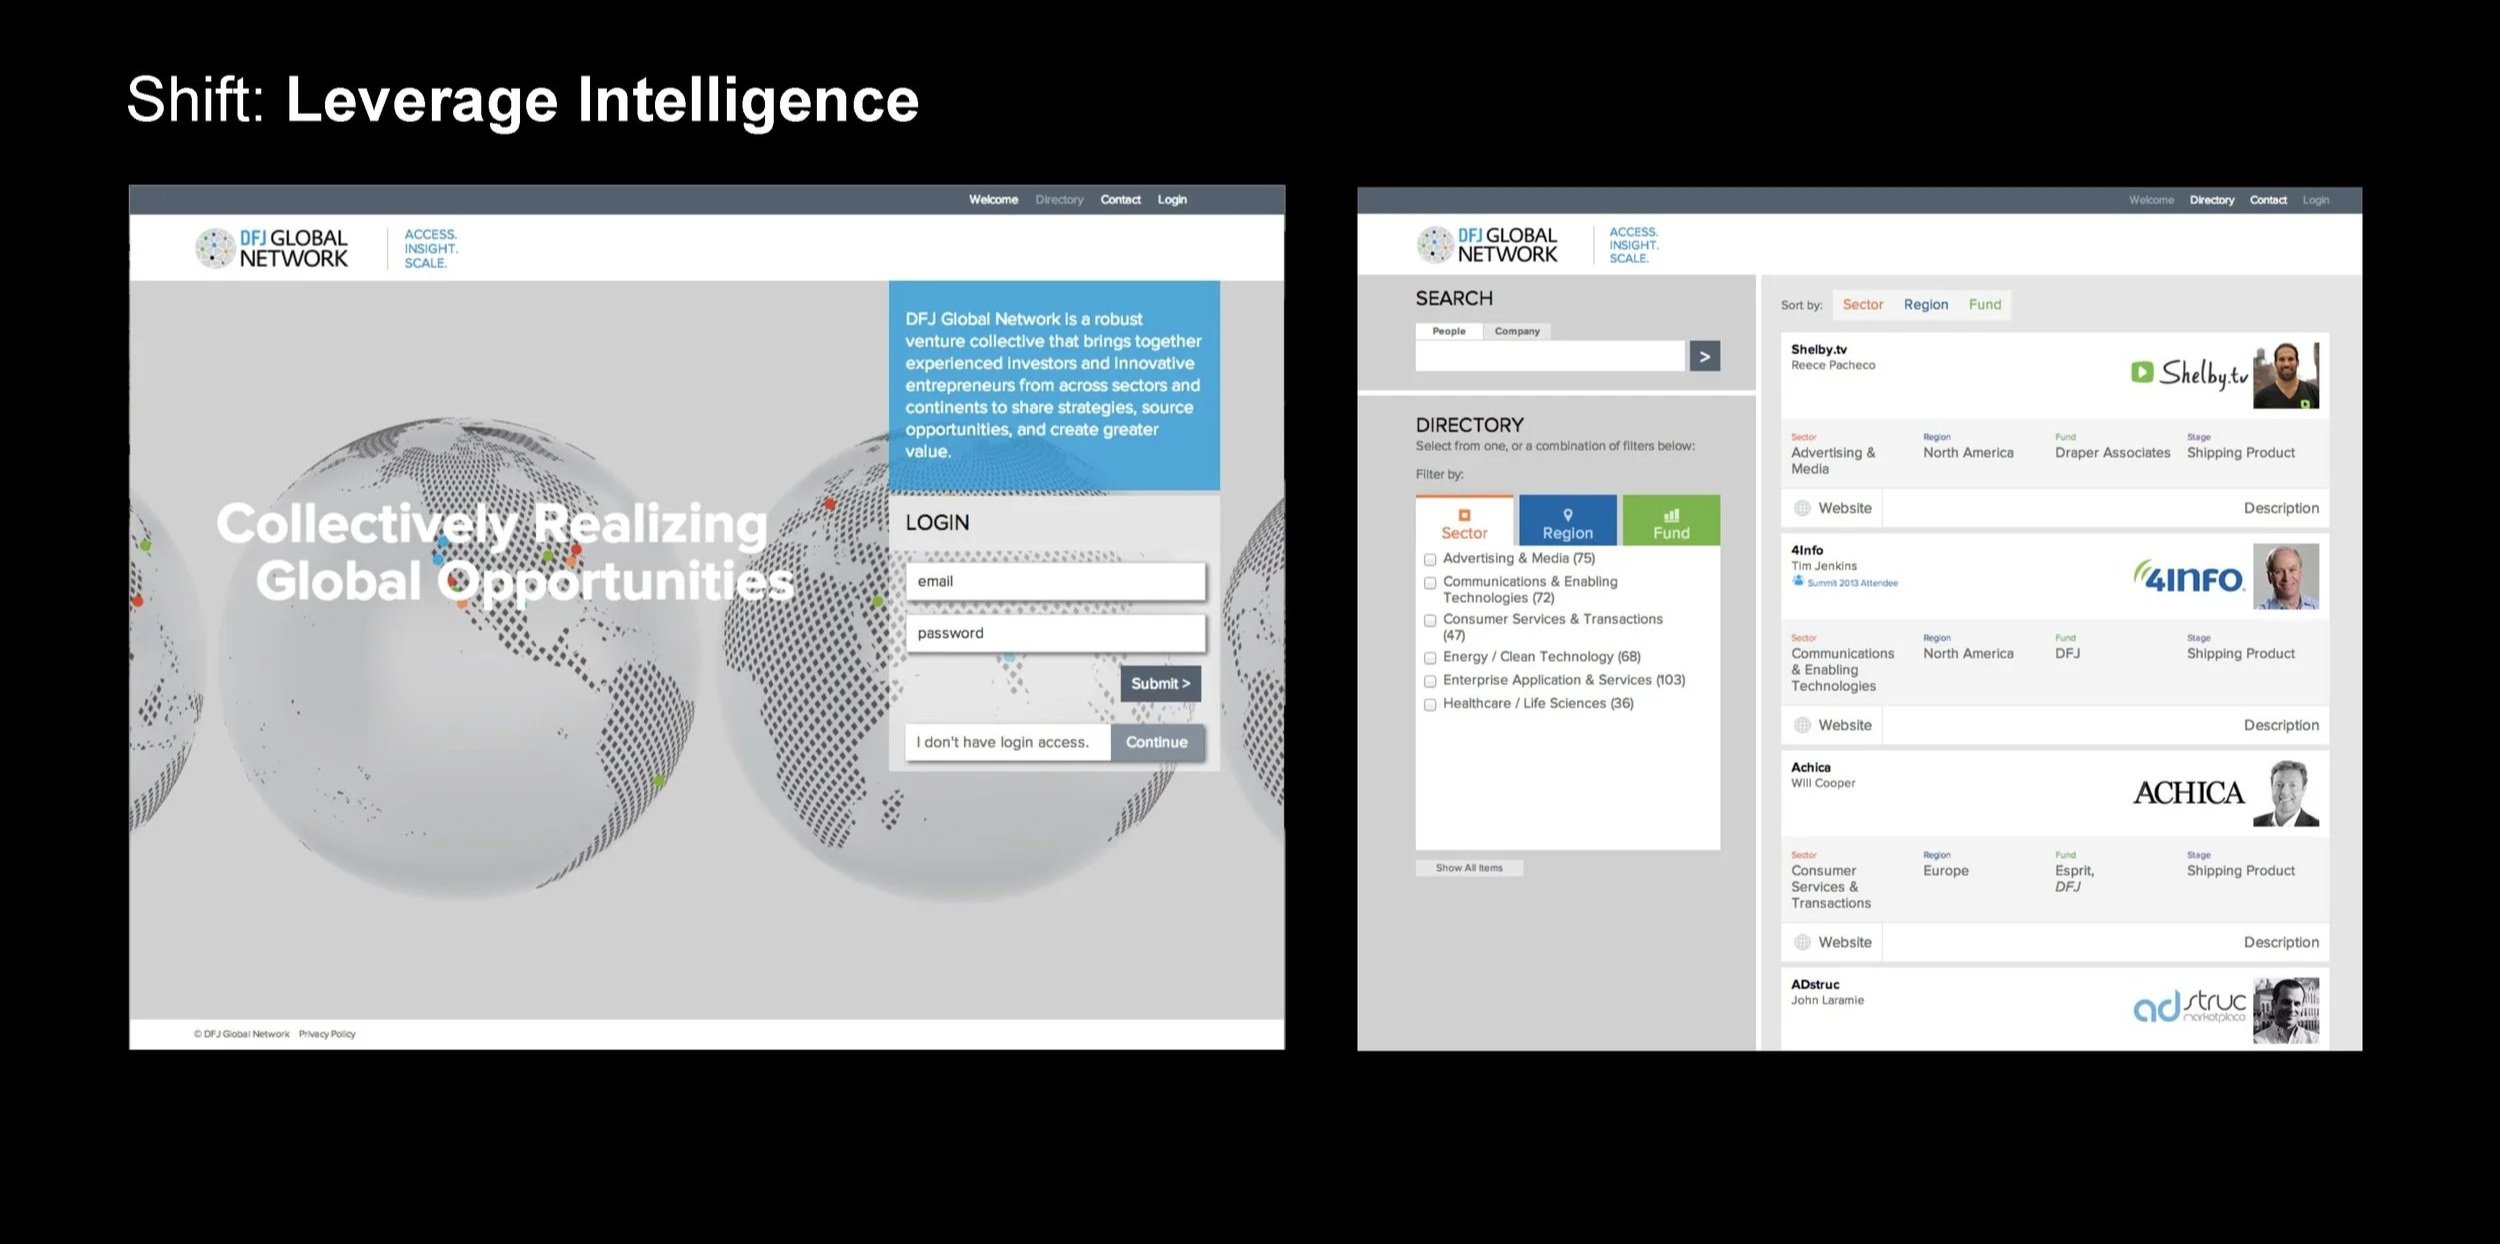Viewport: 2500px width, 1244px height.
Task: Click left DFJ Global Network logo
Action: tap(272, 248)
